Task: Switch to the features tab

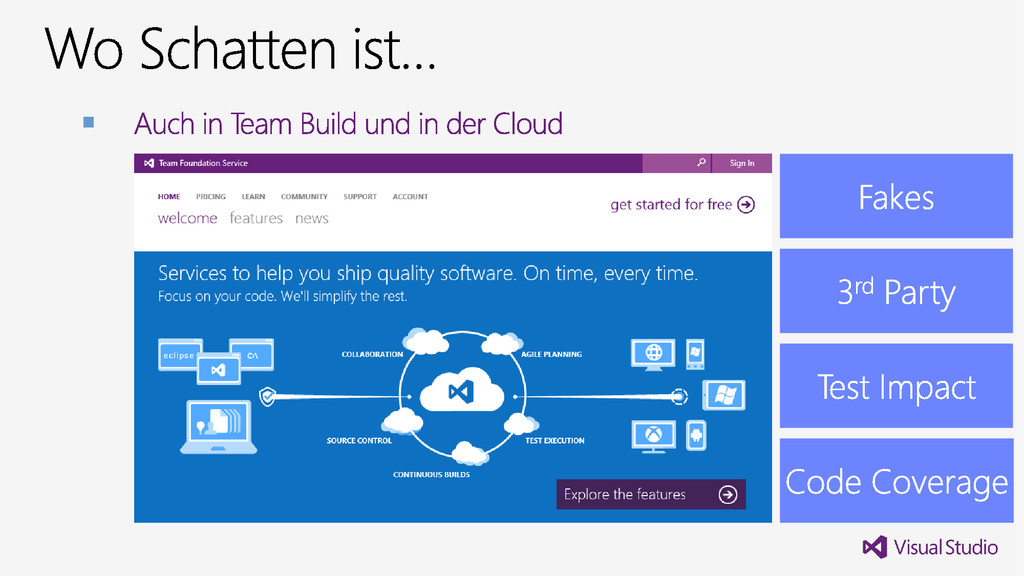Action: coord(256,218)
